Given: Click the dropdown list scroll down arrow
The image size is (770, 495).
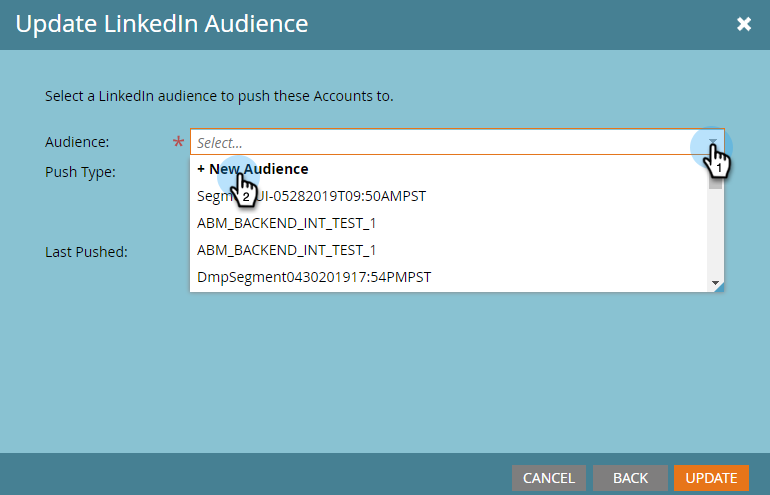Looking at the screenshot, I should coord(715,283).
